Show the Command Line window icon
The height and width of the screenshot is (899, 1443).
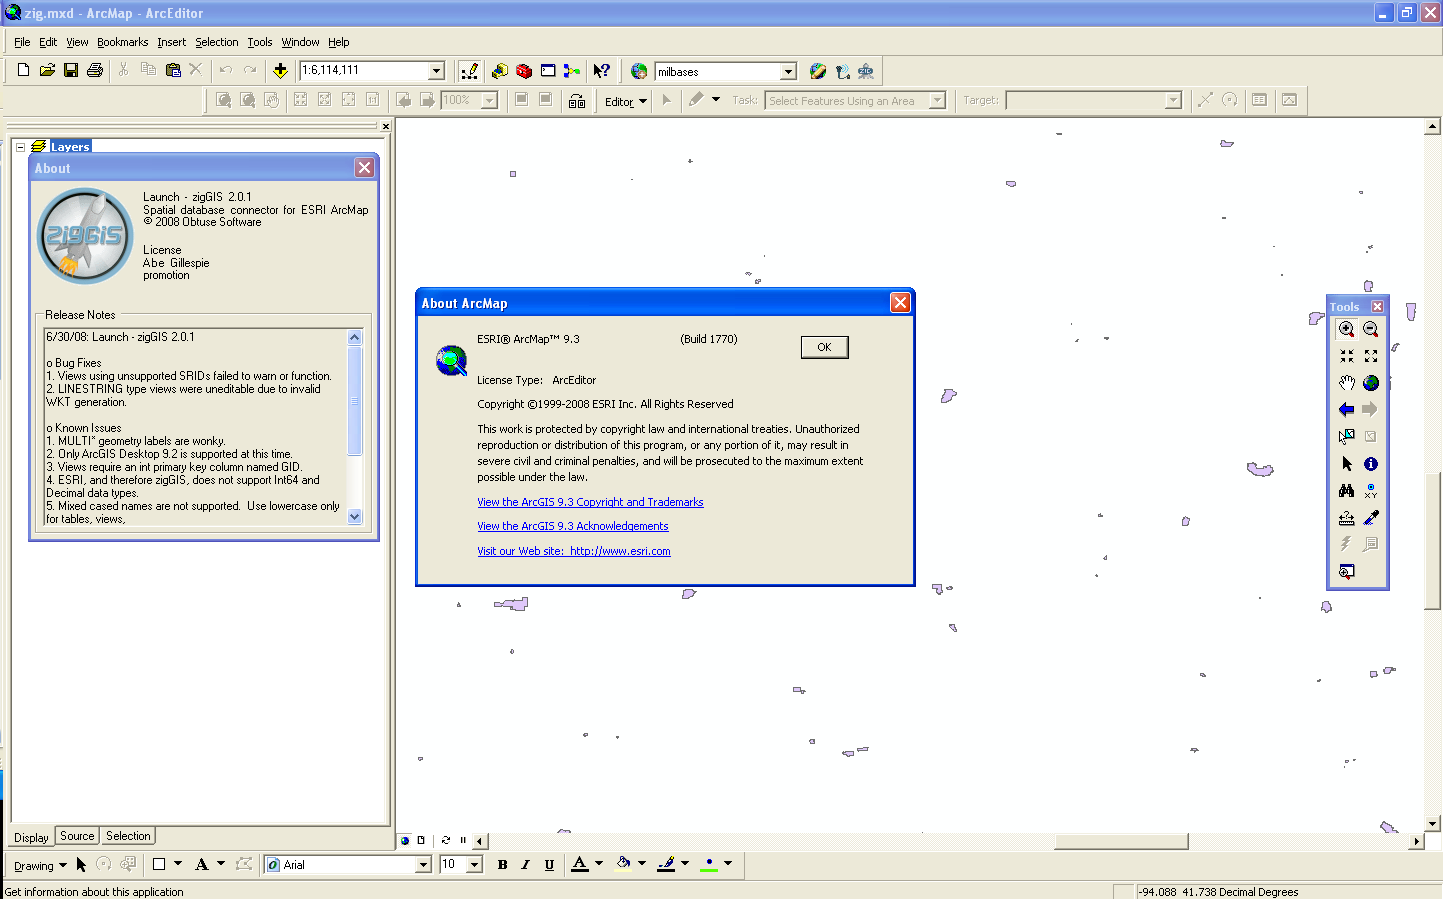pyautogui.click(x=548, y=71)
